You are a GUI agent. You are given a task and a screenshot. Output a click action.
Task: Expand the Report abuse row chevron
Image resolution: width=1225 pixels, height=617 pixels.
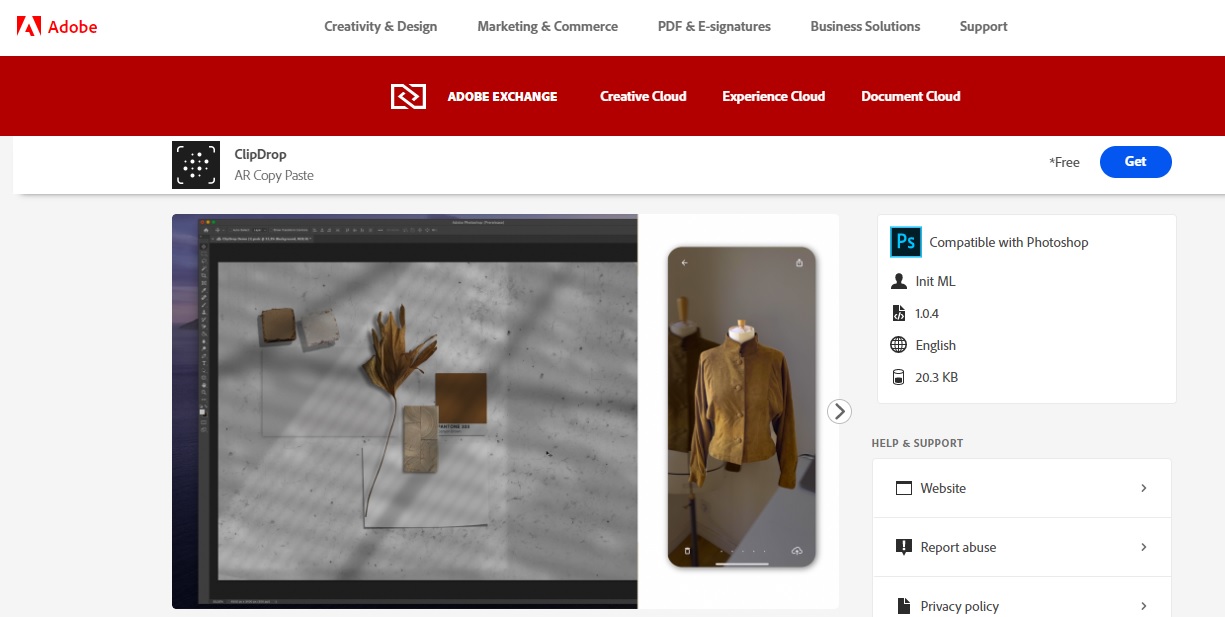[1144, 547]
